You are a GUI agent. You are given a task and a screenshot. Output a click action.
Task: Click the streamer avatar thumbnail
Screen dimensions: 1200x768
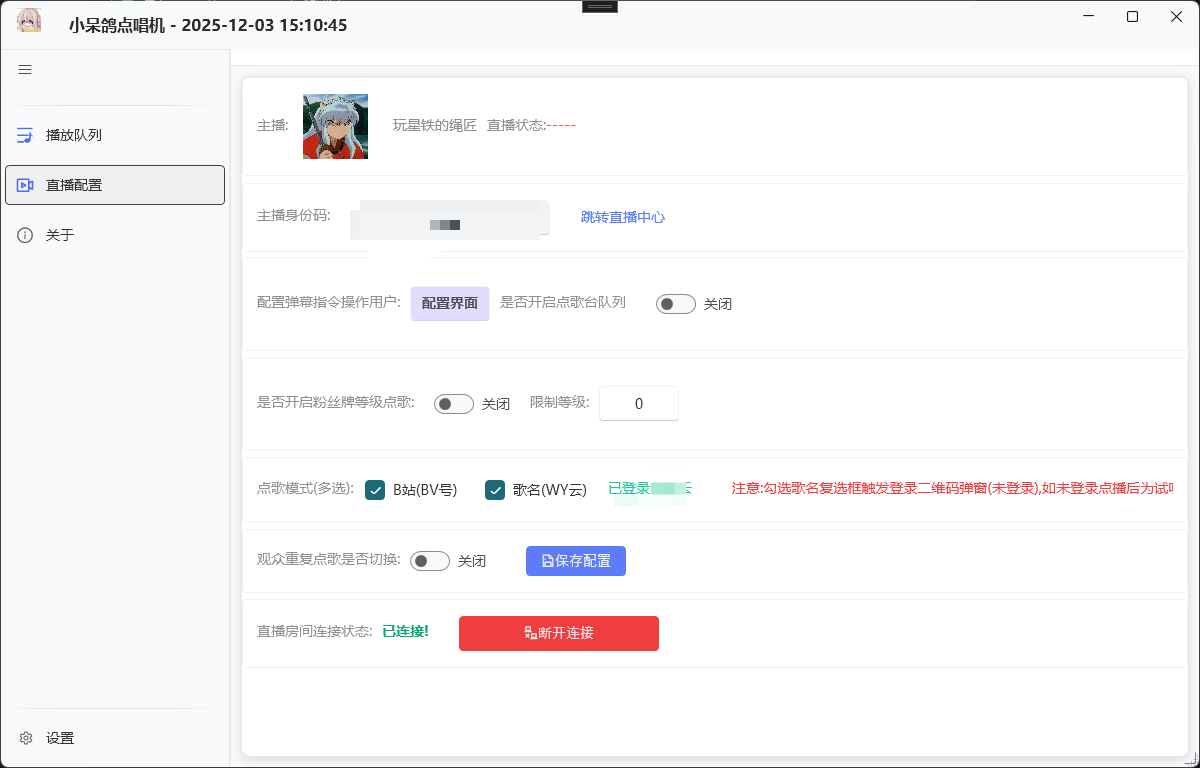335,126
